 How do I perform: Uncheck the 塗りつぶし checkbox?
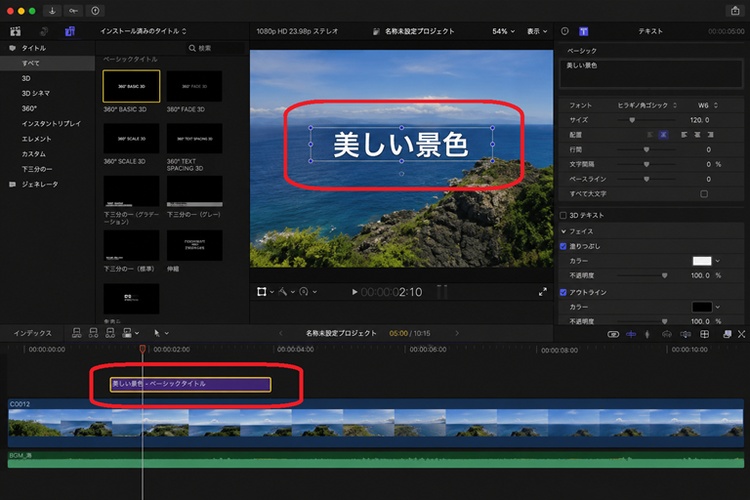pyautogui.click(x=563, y=246)
